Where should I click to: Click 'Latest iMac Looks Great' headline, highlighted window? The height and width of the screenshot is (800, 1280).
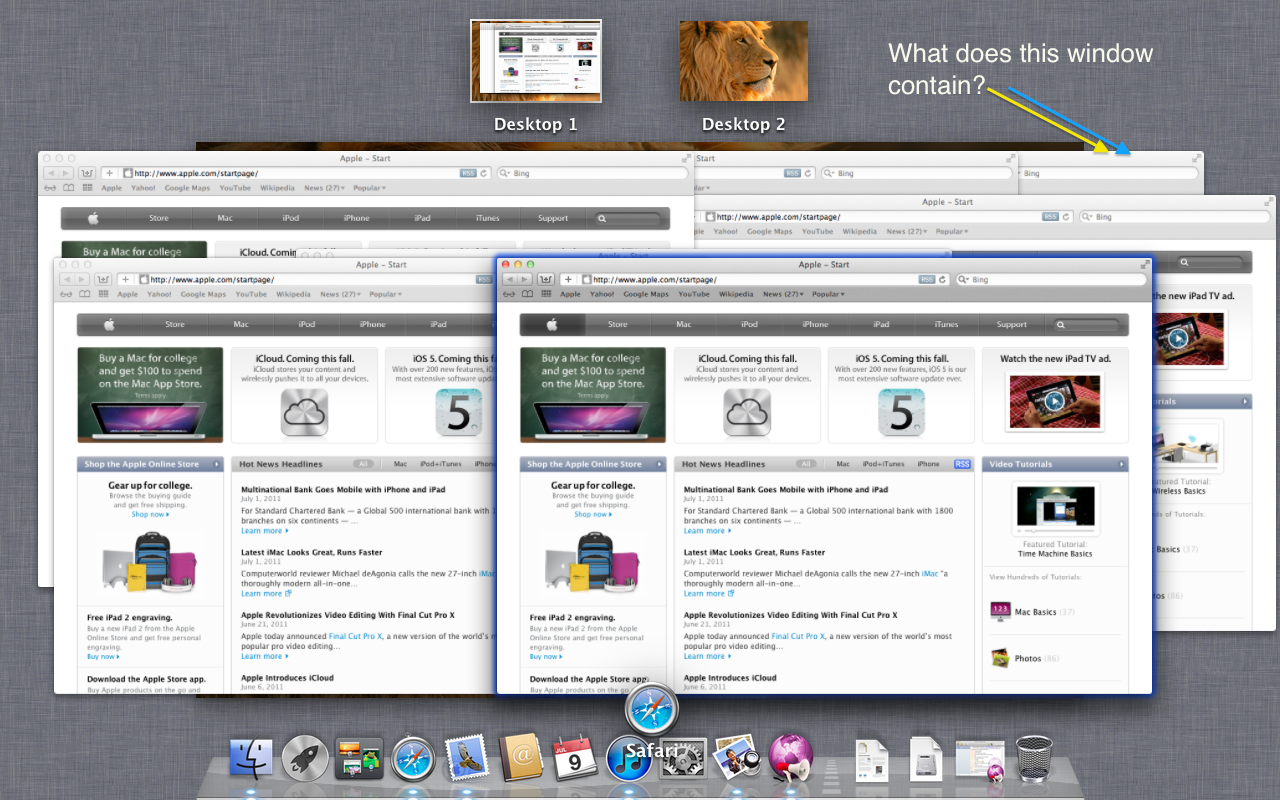tap(754, 552)
